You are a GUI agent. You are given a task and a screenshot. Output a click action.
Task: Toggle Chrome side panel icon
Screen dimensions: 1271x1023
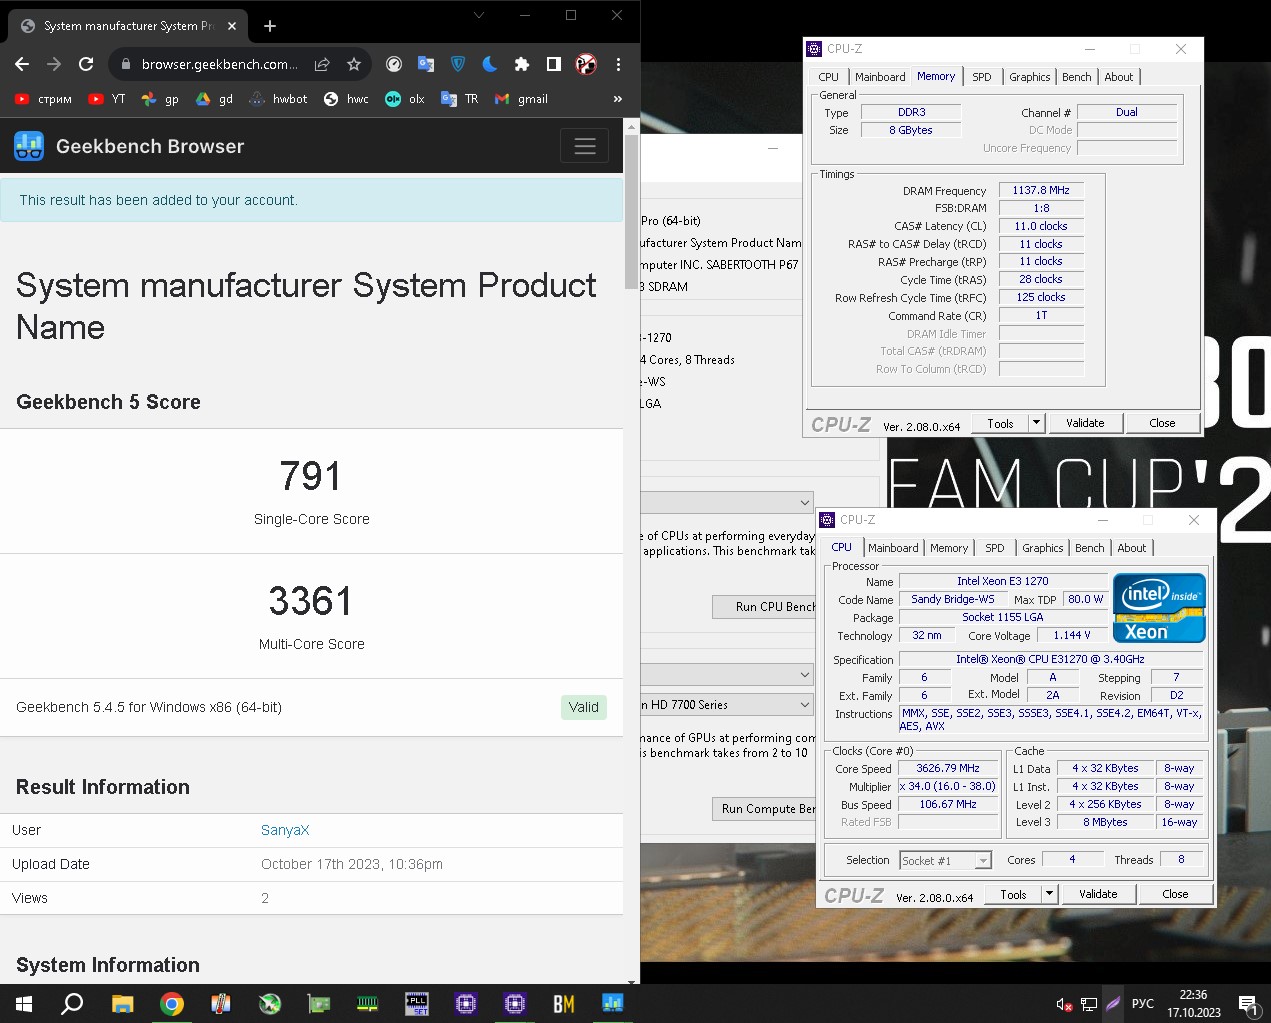pyautogui.click(x=554, y=64)
